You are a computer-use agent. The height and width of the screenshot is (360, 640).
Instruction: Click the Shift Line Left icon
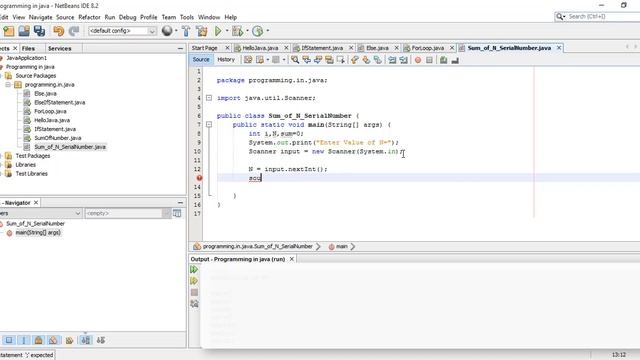click(x=392, y=60)
